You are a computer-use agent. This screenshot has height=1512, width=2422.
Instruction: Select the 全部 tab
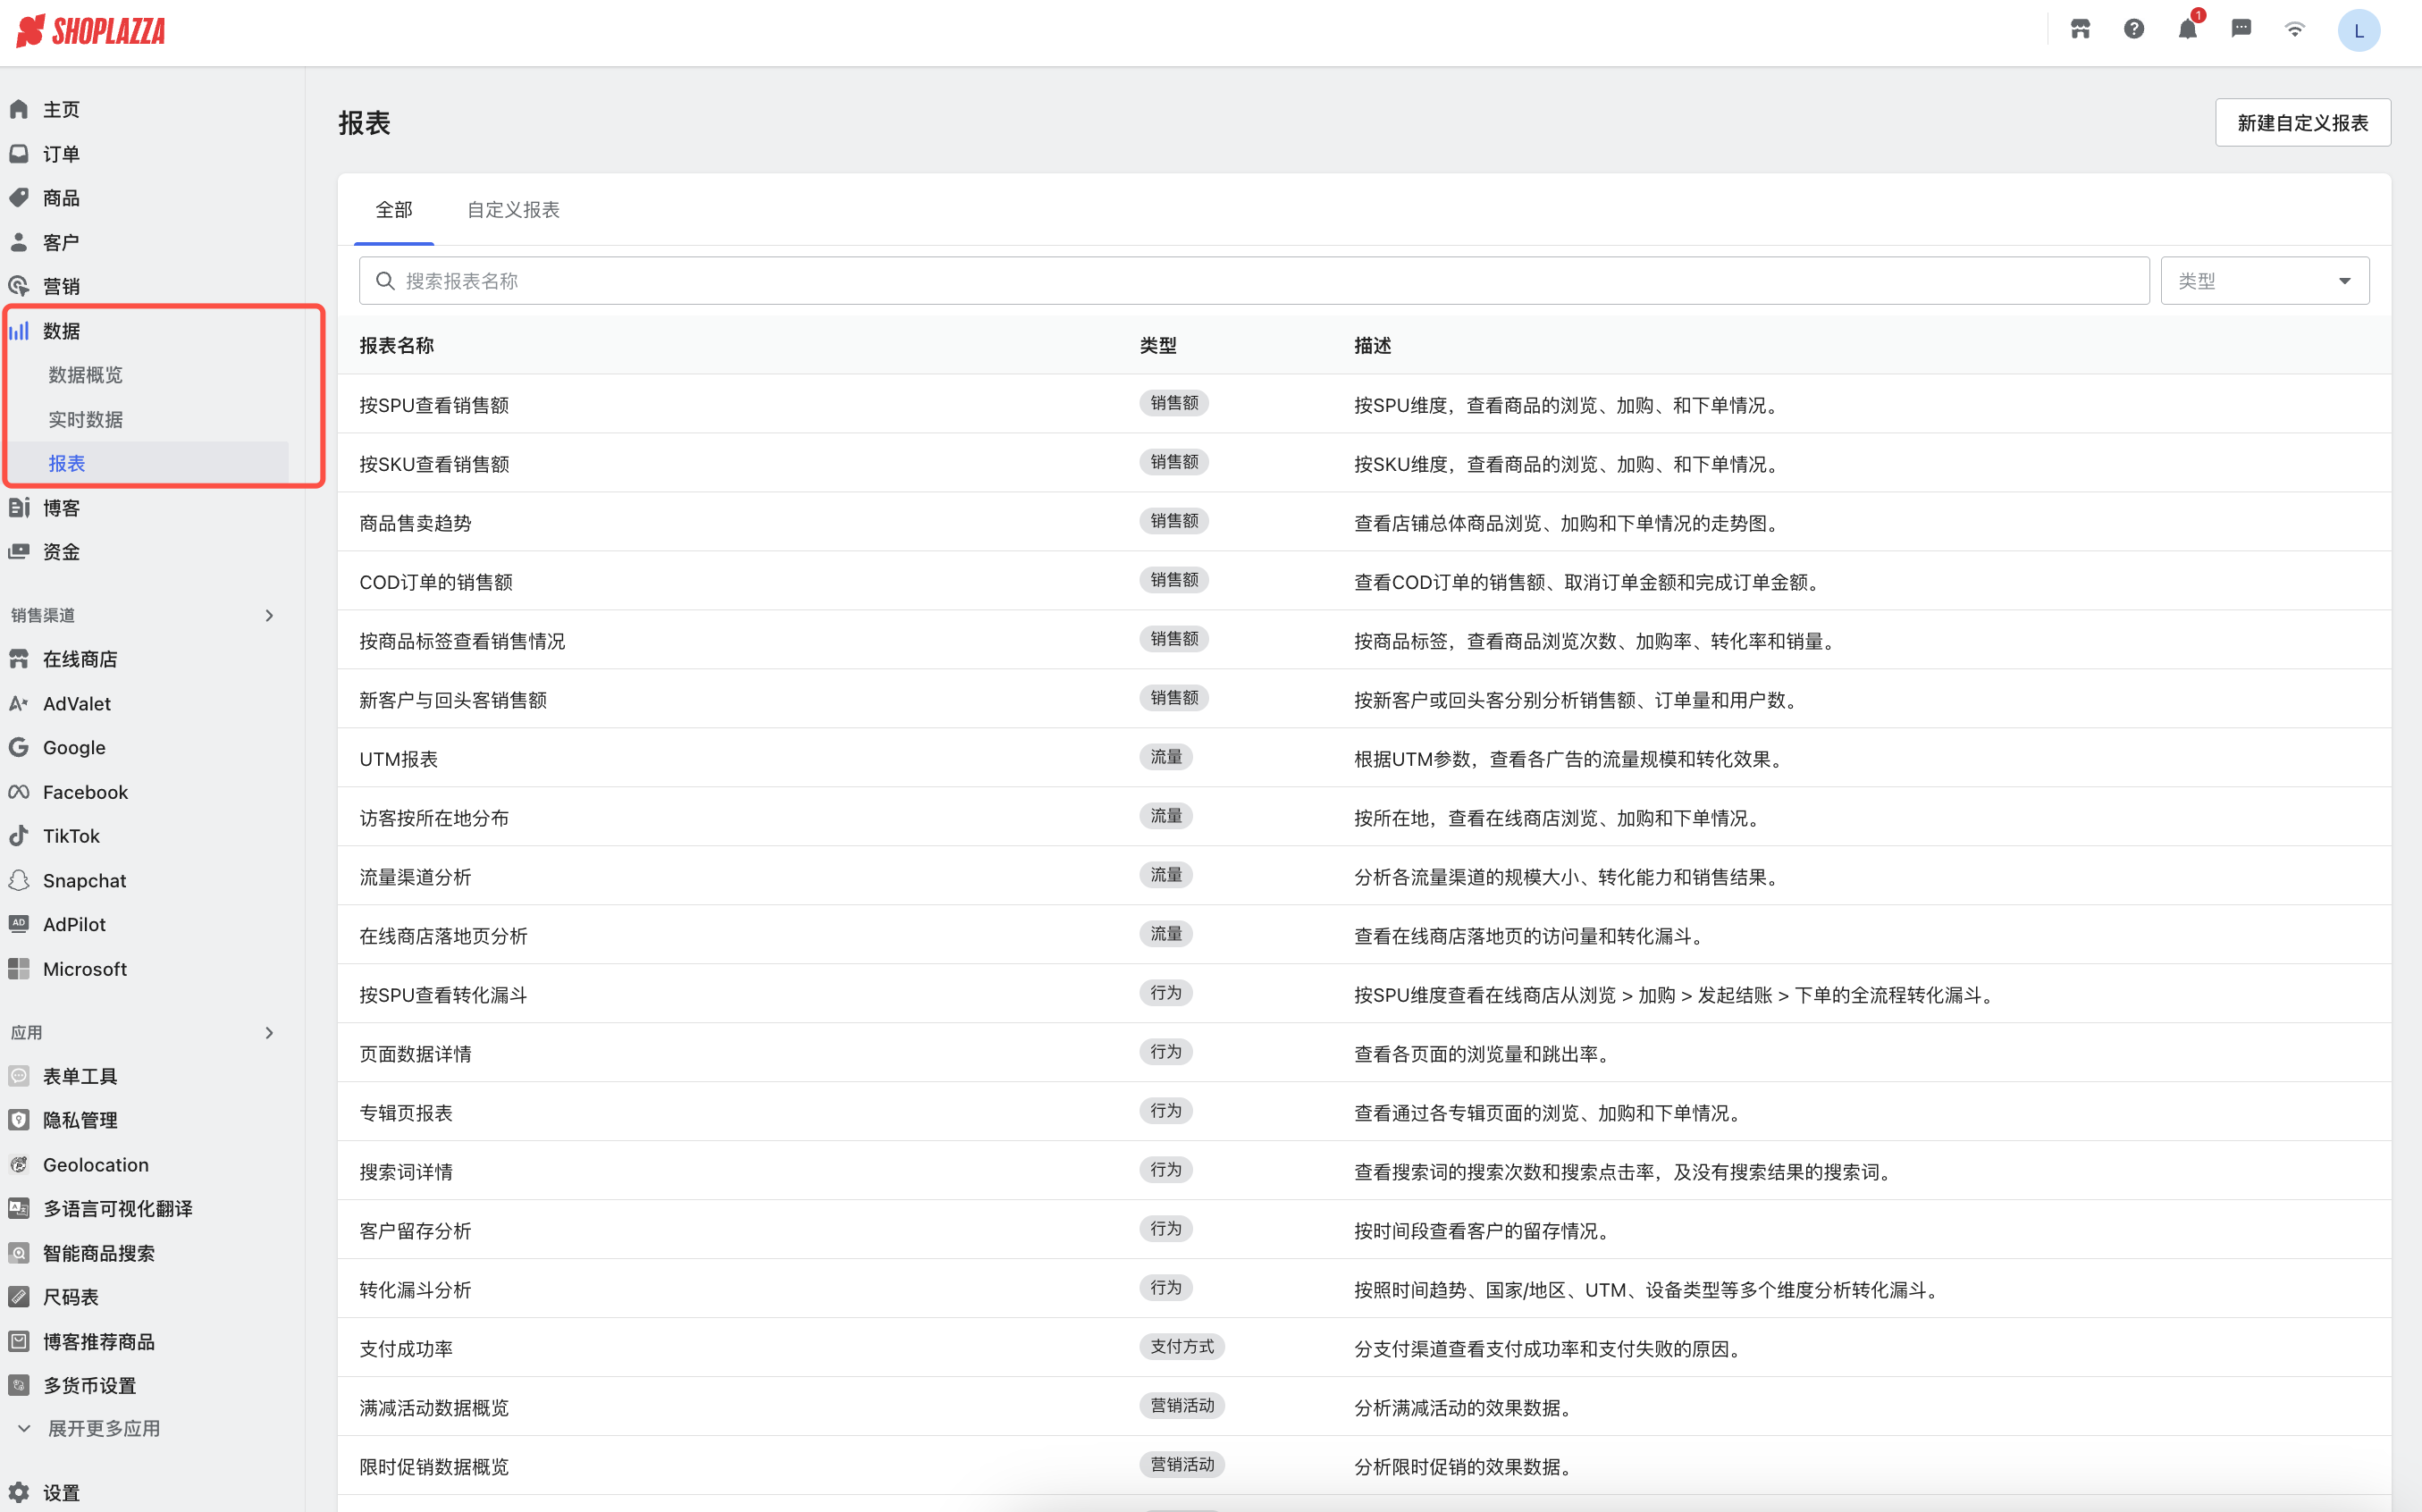click(394, 210)
